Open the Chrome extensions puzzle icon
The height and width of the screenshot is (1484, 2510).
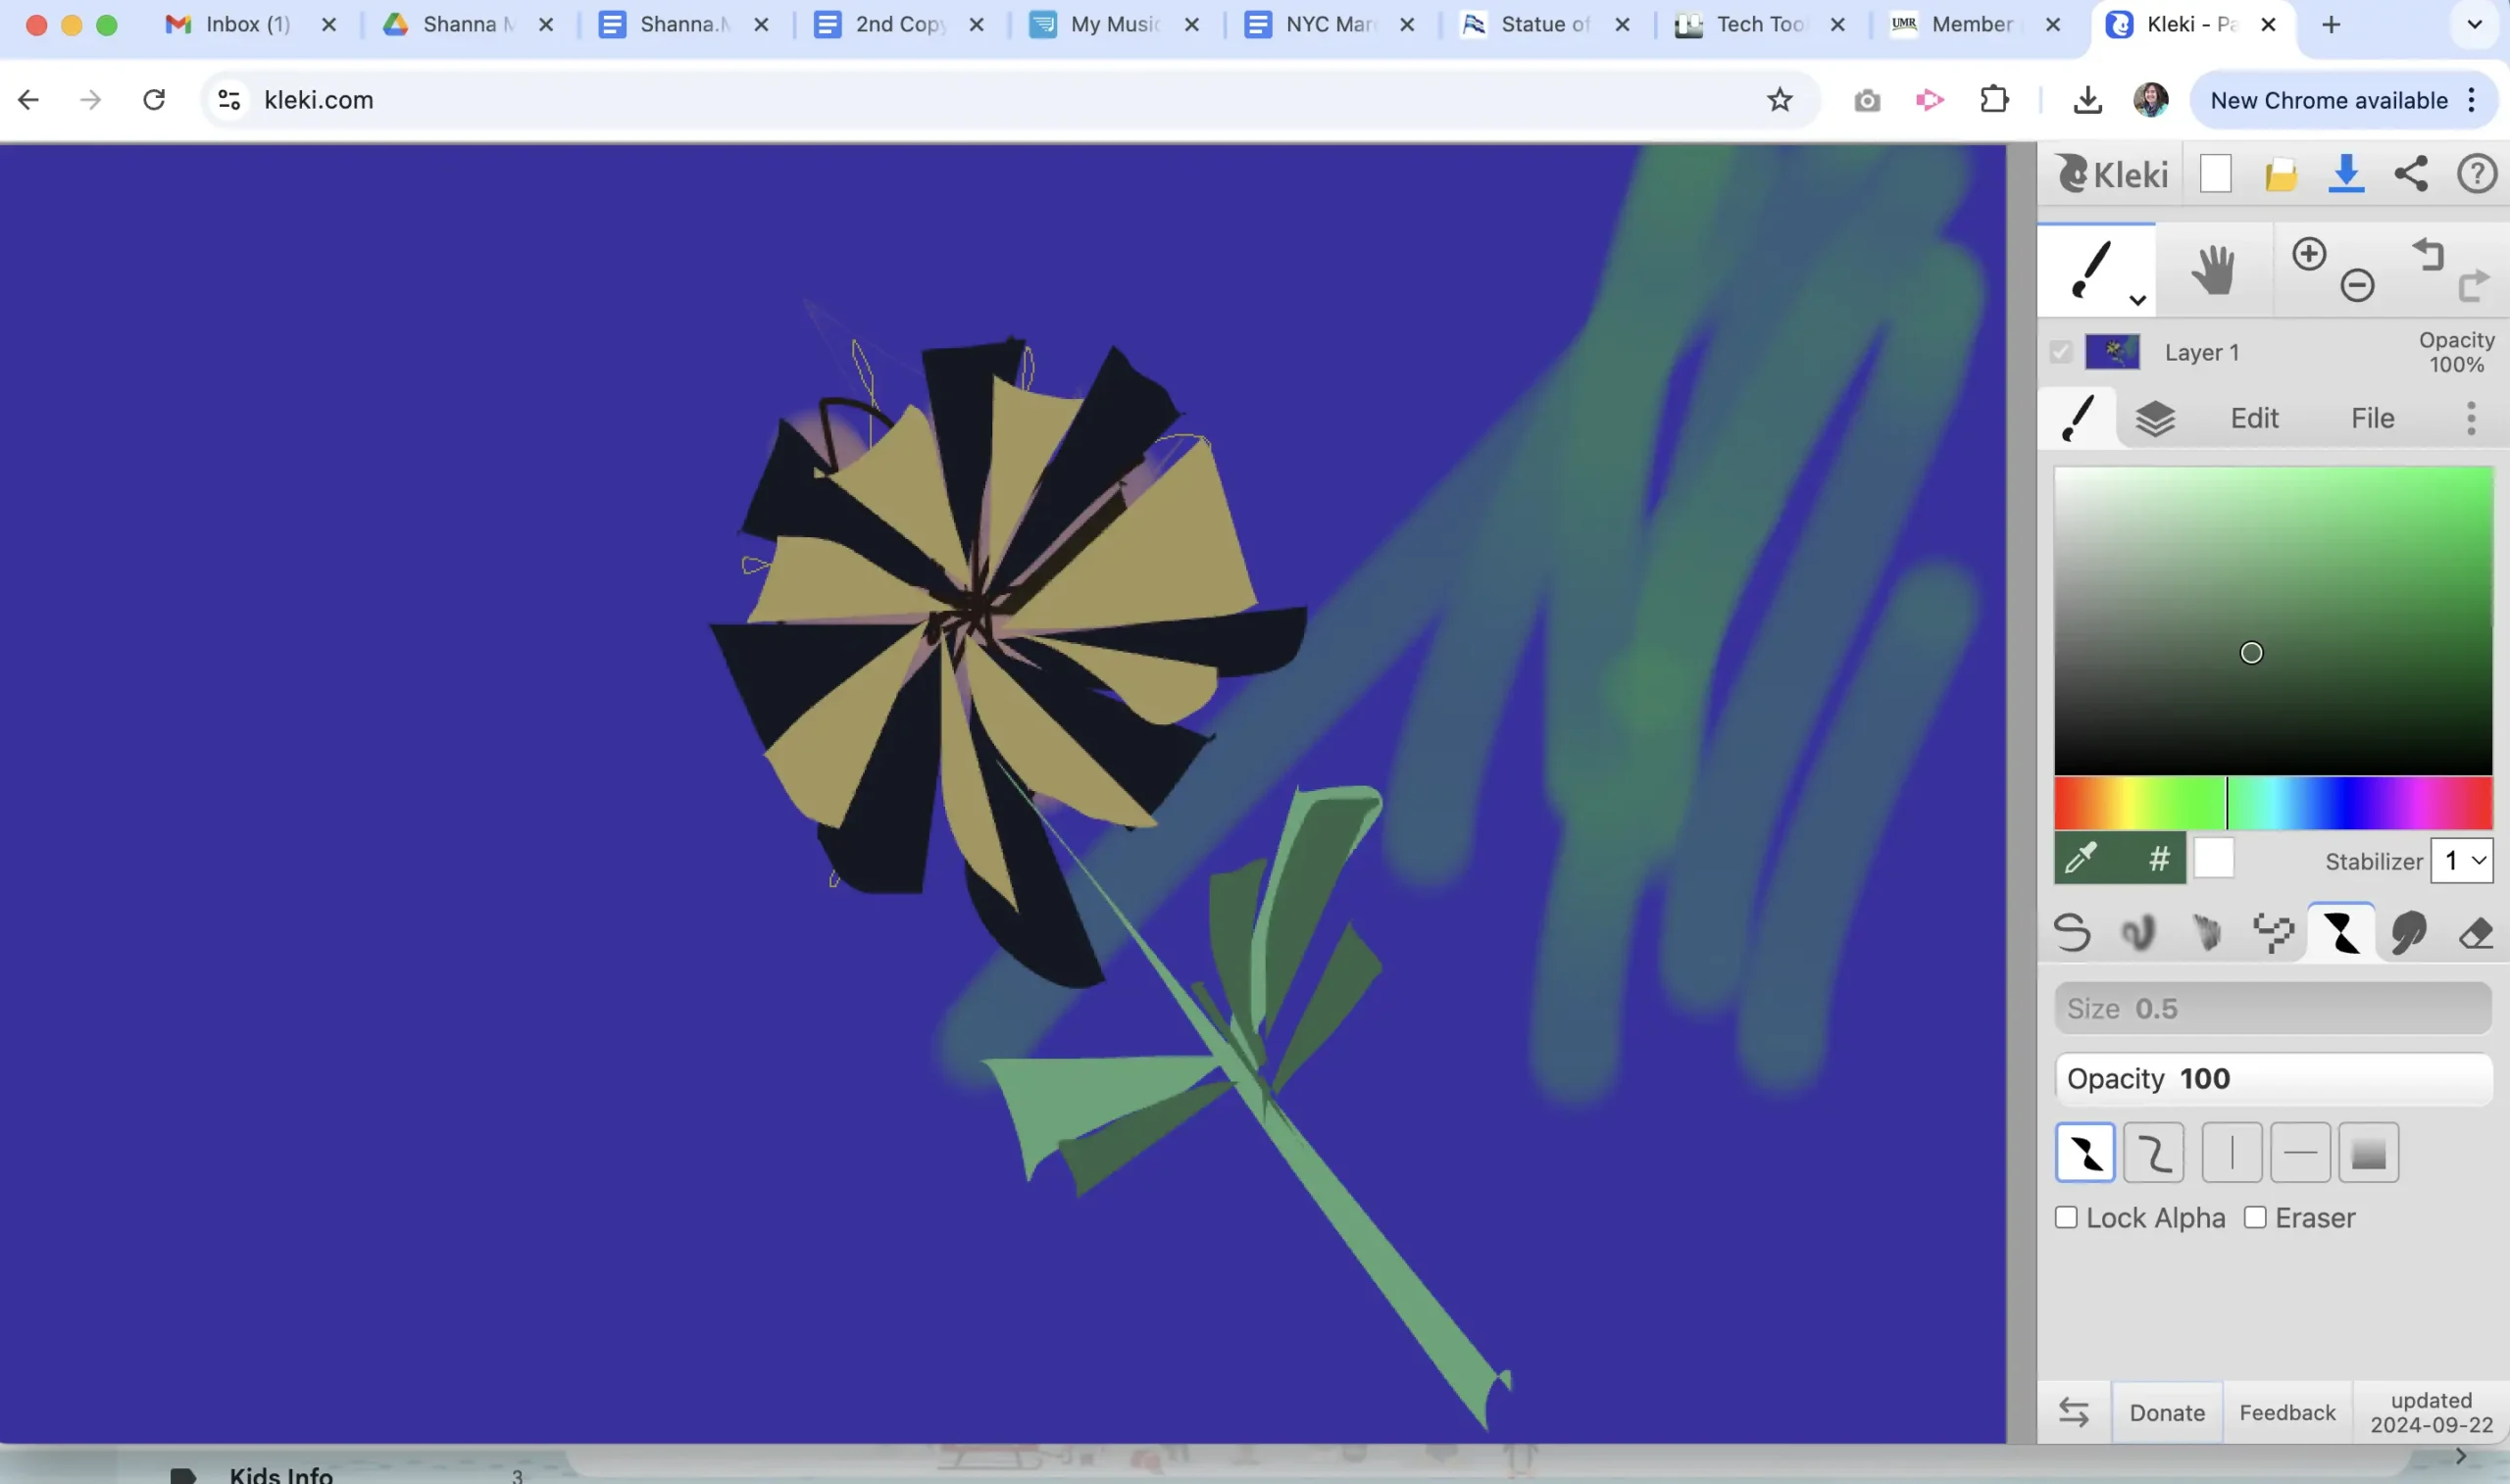coord(1994,100)
